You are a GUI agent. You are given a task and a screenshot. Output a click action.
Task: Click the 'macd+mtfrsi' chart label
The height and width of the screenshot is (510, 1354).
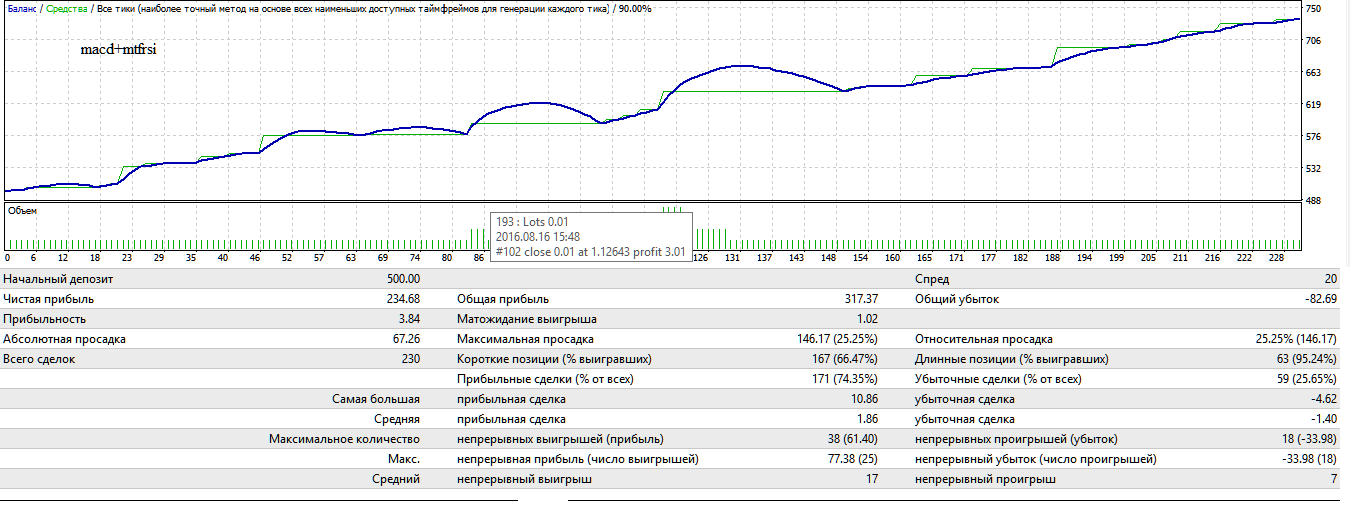pos(118,49)
